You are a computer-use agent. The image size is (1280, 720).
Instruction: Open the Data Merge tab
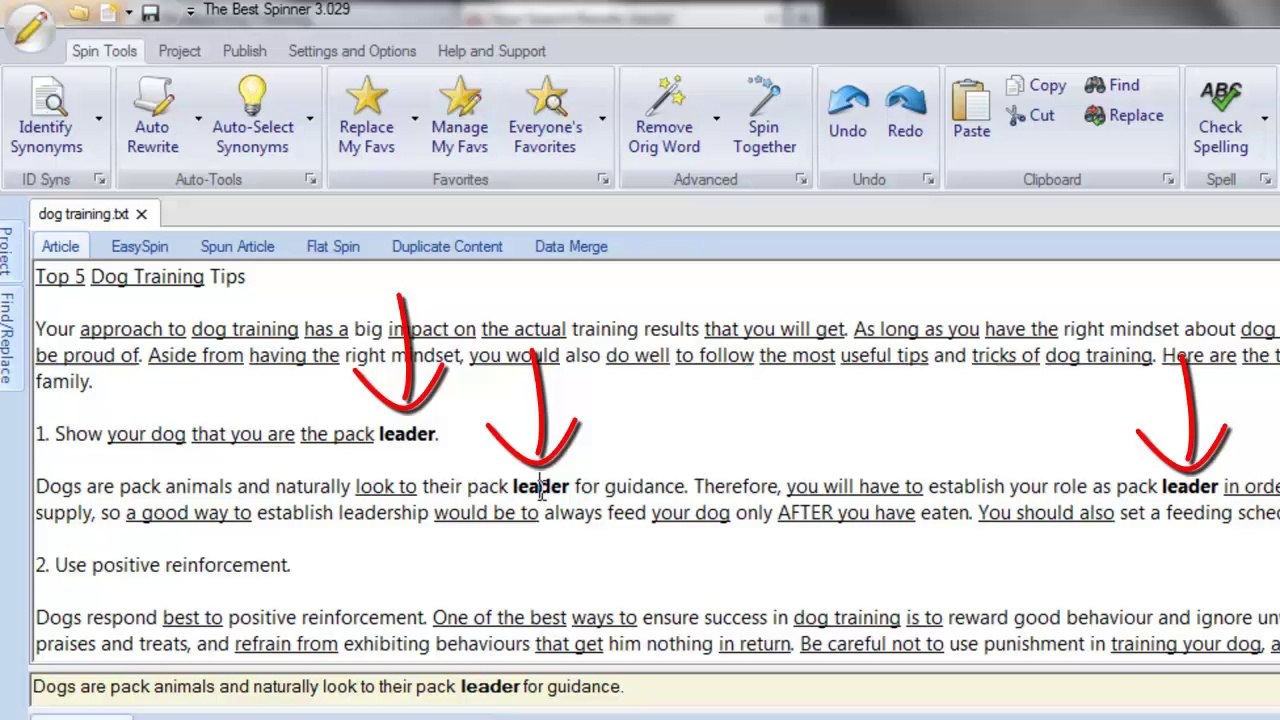point(571,246)
